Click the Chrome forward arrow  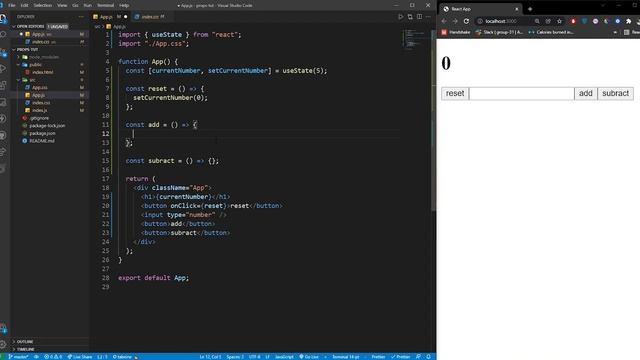click(x=455, y=21)
